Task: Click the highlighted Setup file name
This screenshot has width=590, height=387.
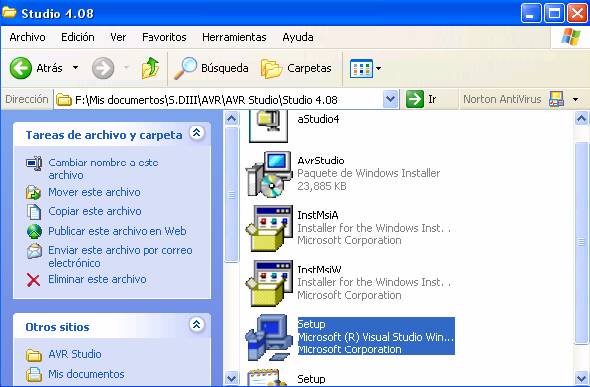Action: click(x=312, y=324)
